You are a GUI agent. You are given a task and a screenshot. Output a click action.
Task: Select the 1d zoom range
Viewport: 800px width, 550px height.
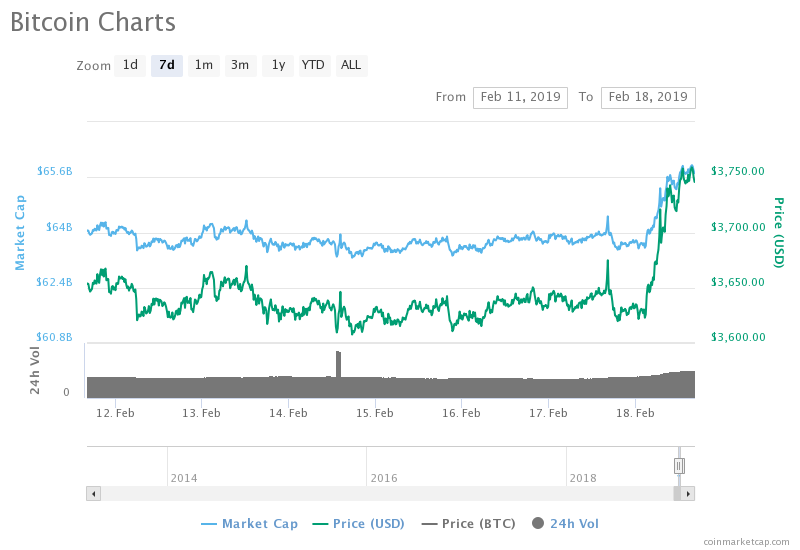click(130, 66)
